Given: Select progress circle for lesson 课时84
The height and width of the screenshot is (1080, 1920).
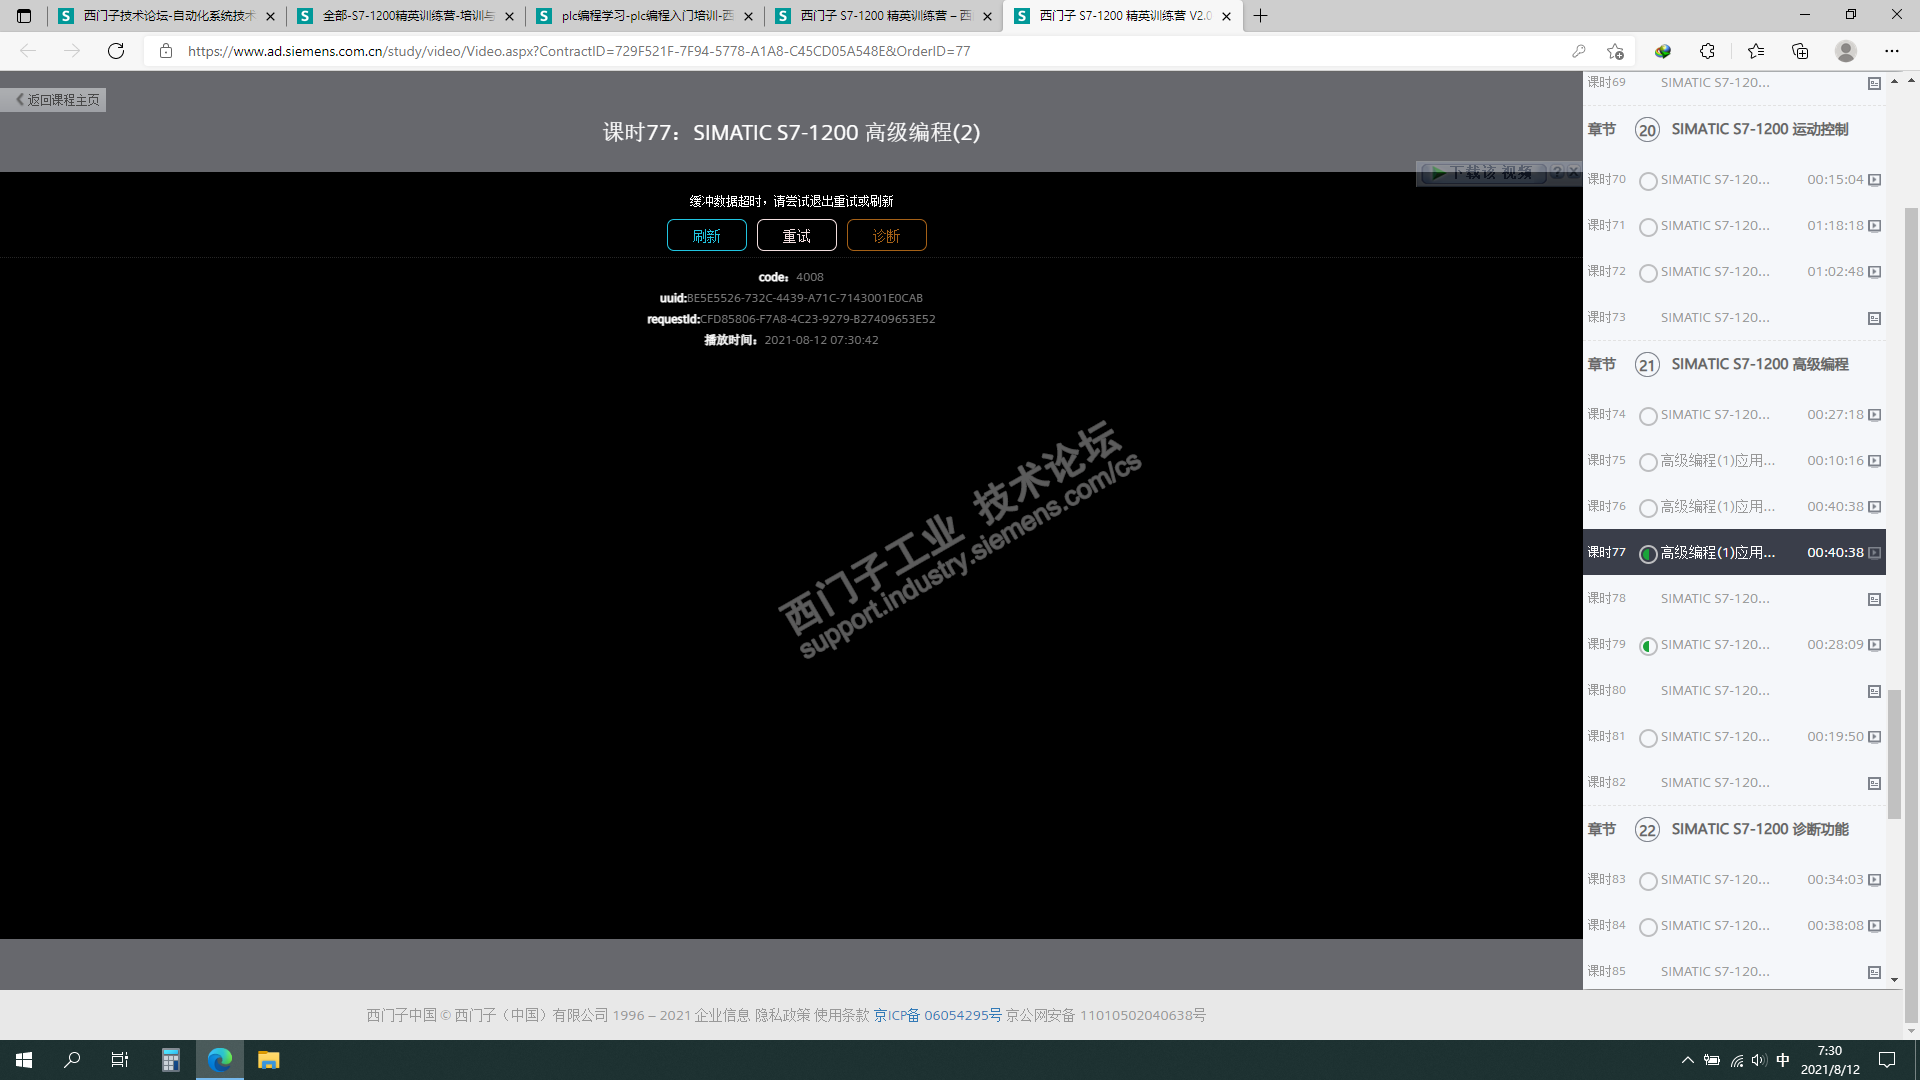Looking at the screenshot, I should pyautogui.click(x=1648, y=927).
